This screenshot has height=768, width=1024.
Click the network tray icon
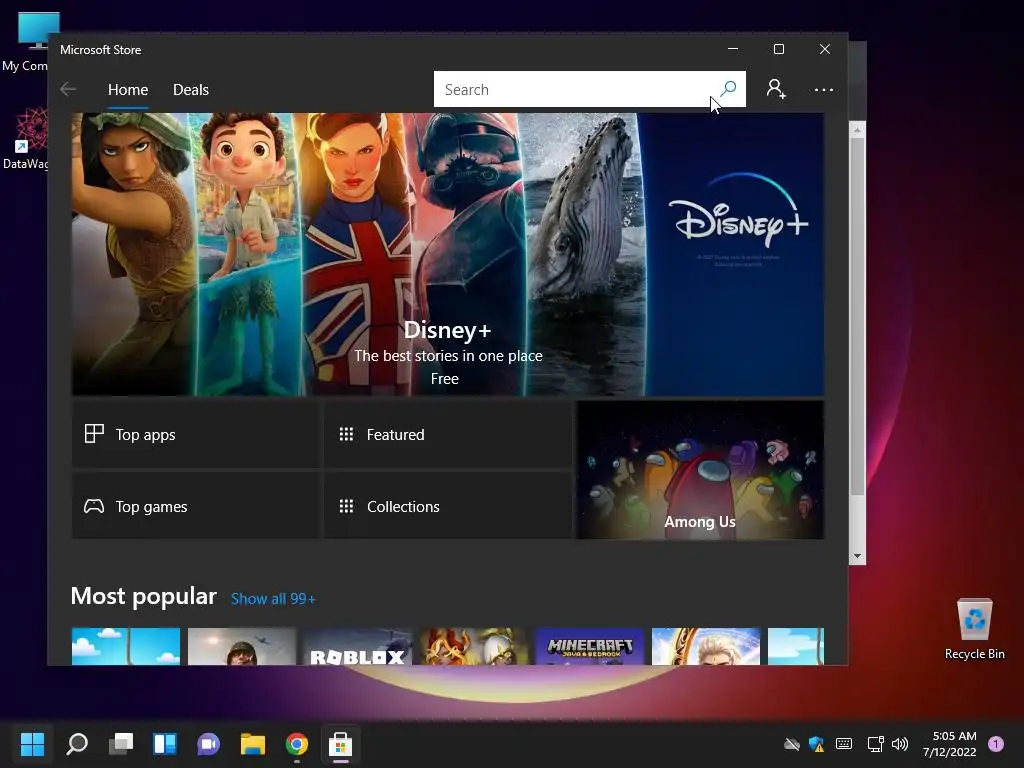(x=875, y=744)
